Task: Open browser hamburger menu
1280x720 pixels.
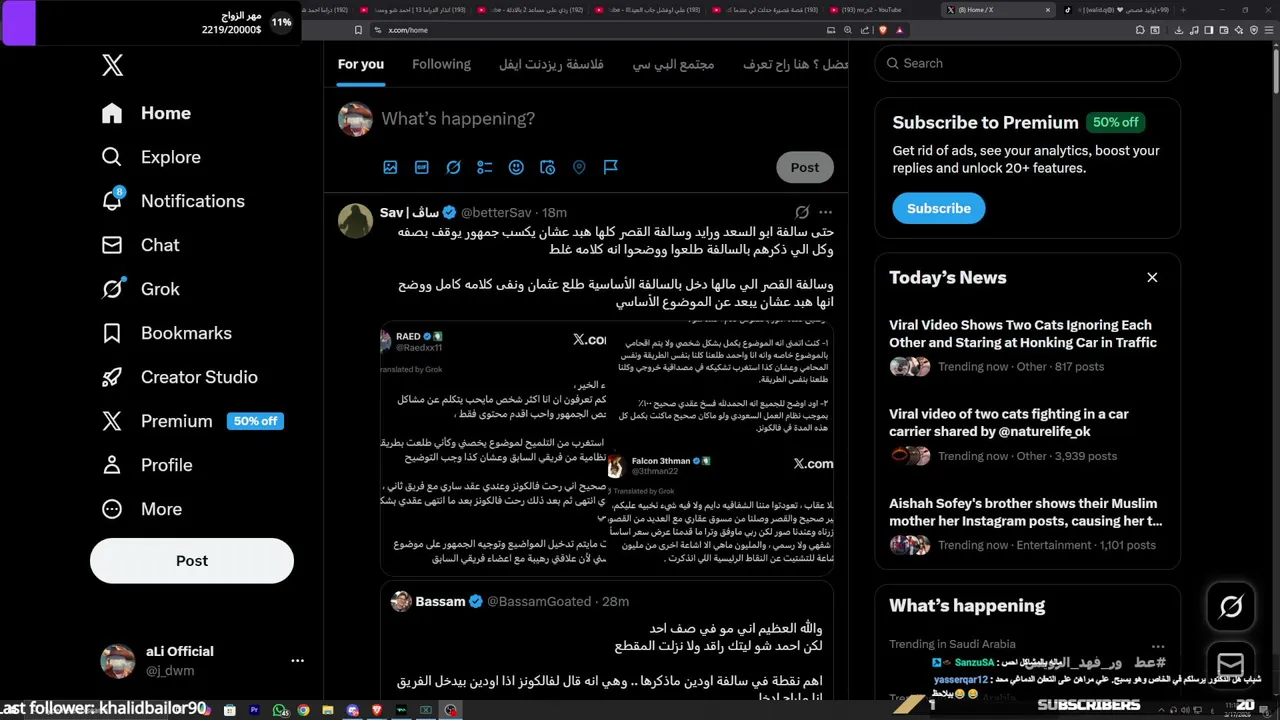Action: pos(1269,30)
